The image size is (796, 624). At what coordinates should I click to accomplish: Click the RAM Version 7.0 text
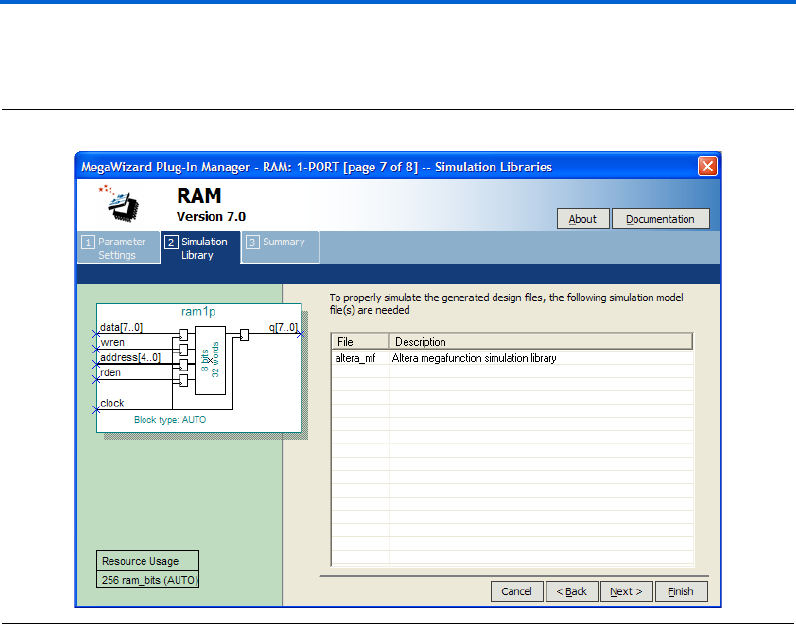click(211, 205)
